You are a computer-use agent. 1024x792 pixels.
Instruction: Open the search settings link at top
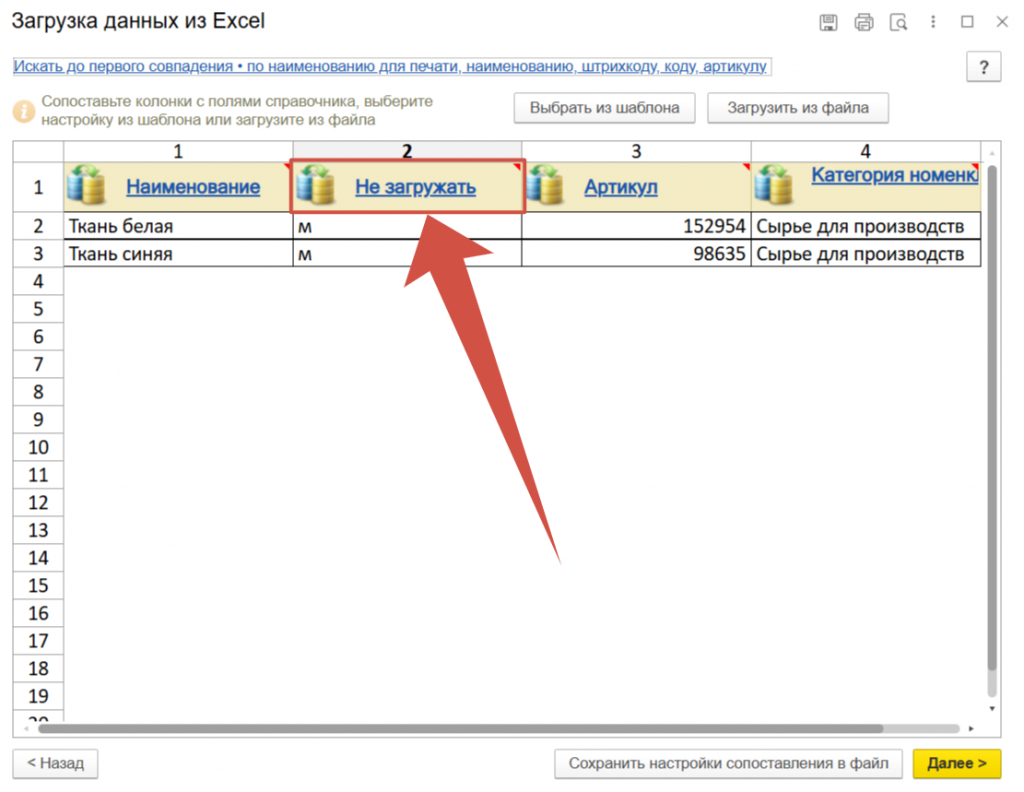click(390, 66)
